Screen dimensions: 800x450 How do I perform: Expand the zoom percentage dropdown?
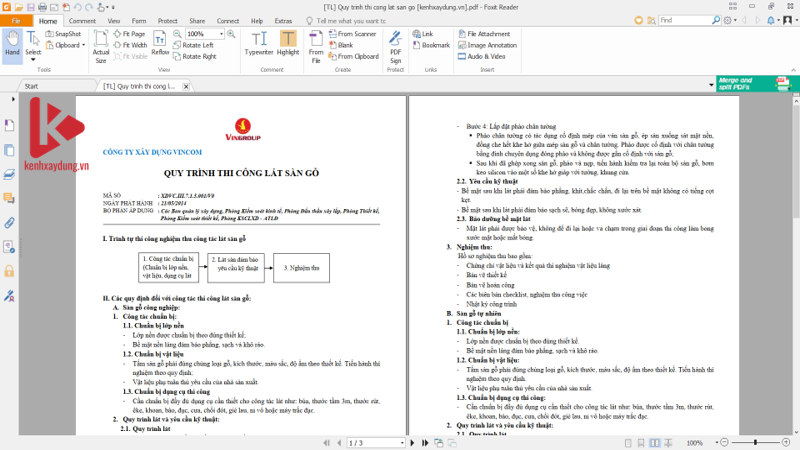tap(219, 34)
